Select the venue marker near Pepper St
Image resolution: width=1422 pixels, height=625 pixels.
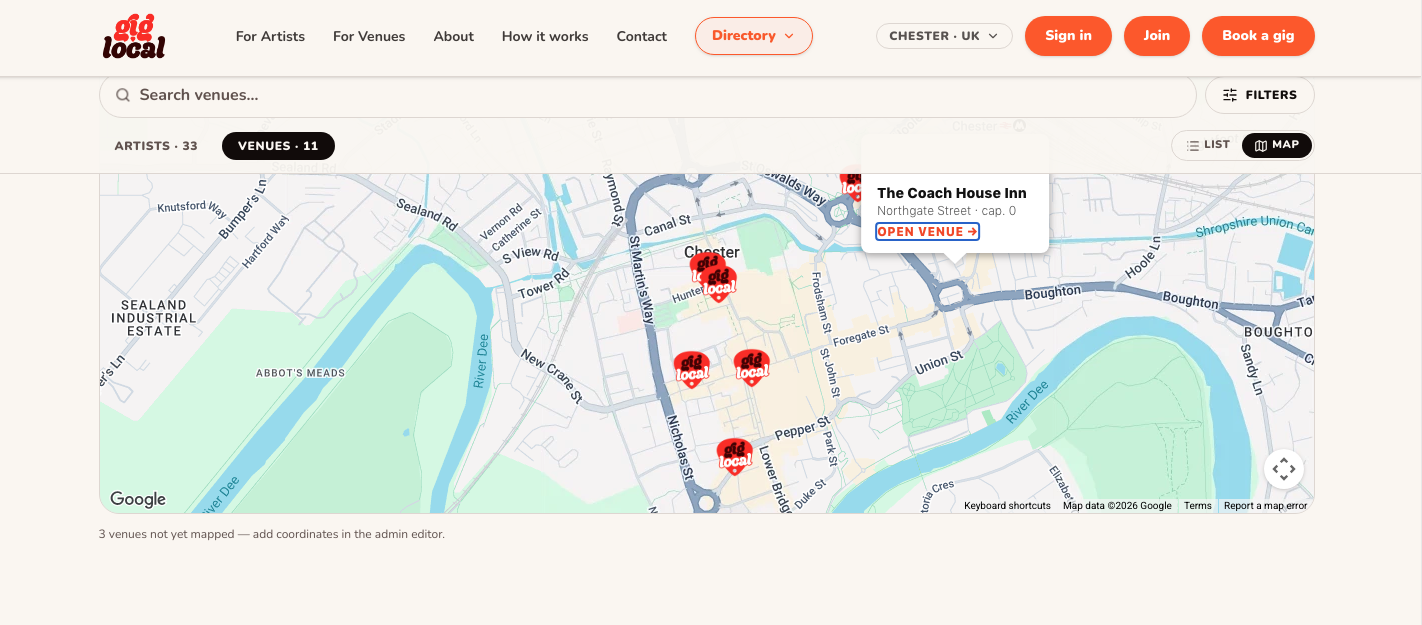point(734,456)
